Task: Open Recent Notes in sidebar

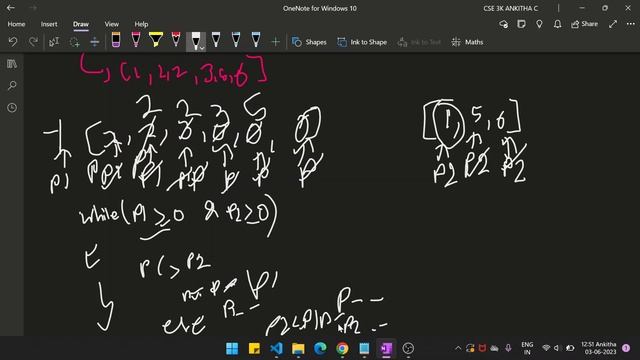Action: coord(12,108)
